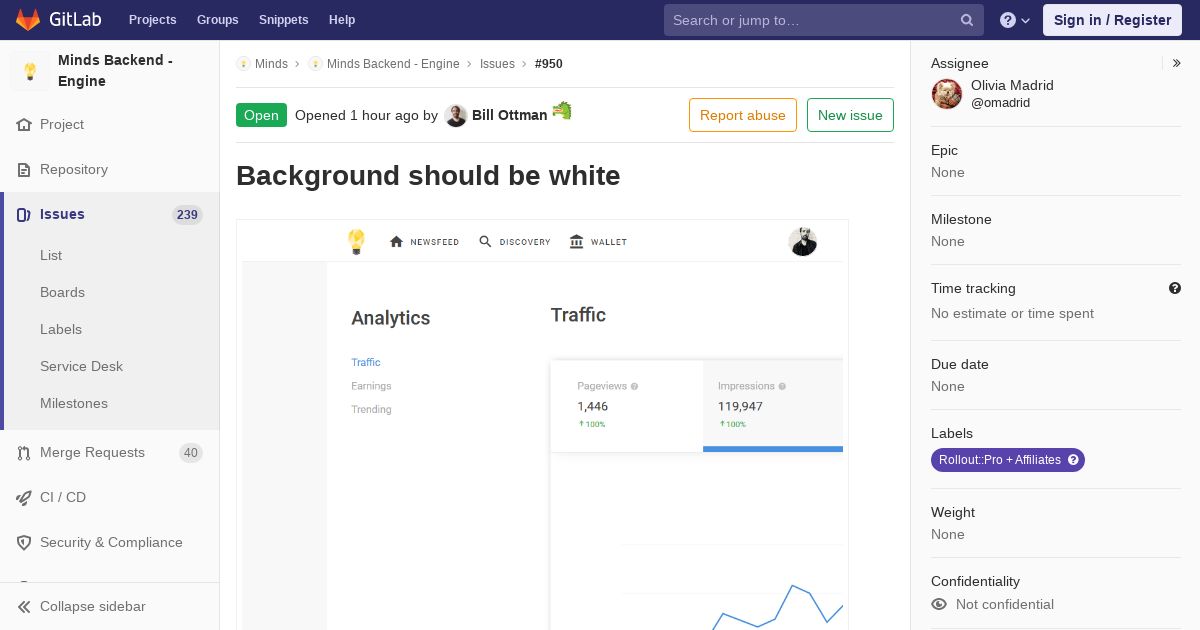This screenshot has width=1200, height=630.
Task: Click the Collapse sidebar double-chevron icon
Action: pos(24,607)
